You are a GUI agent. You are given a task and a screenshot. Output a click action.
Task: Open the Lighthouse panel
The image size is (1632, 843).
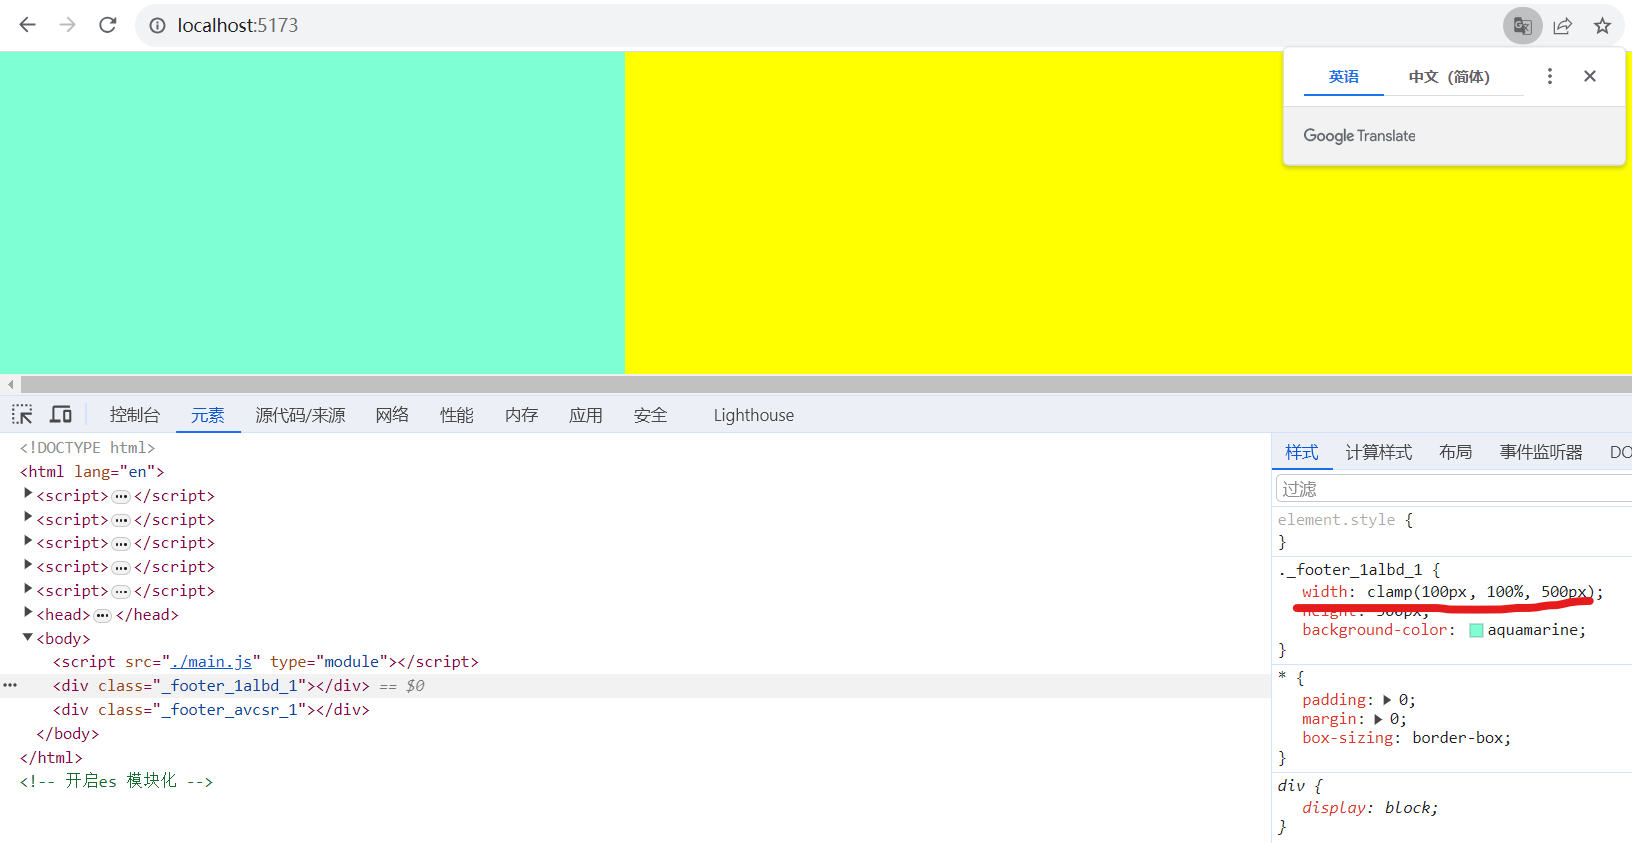click(754, 415)
